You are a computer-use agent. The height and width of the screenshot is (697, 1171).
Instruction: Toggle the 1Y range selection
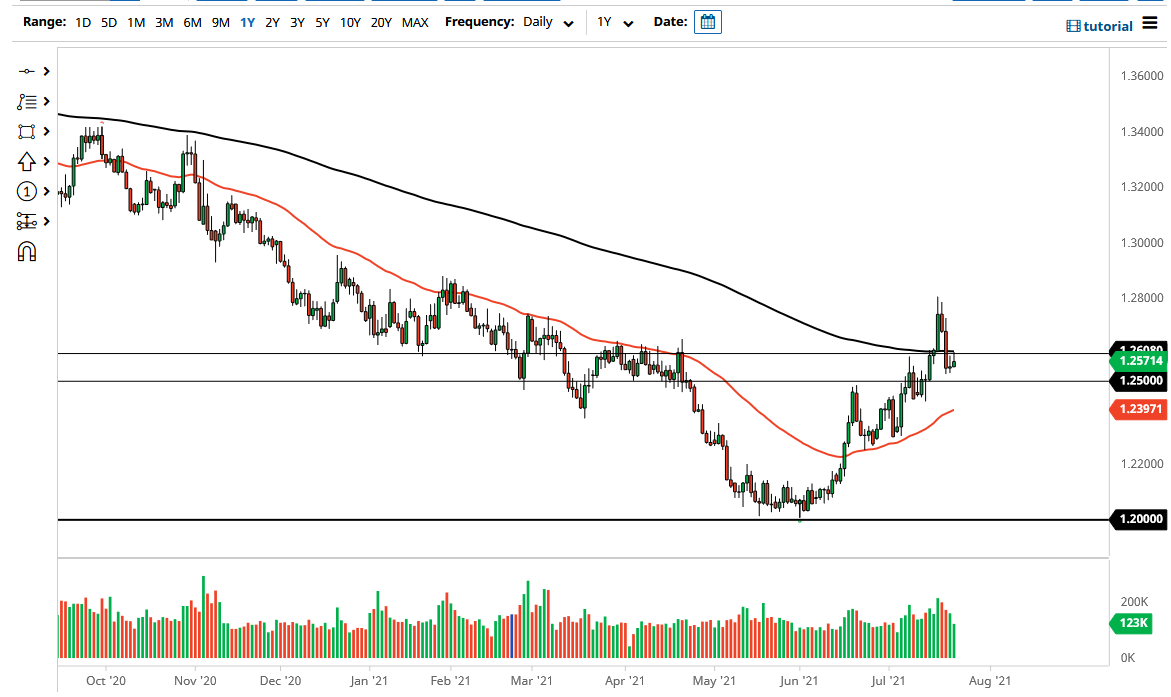click(247, 21)
